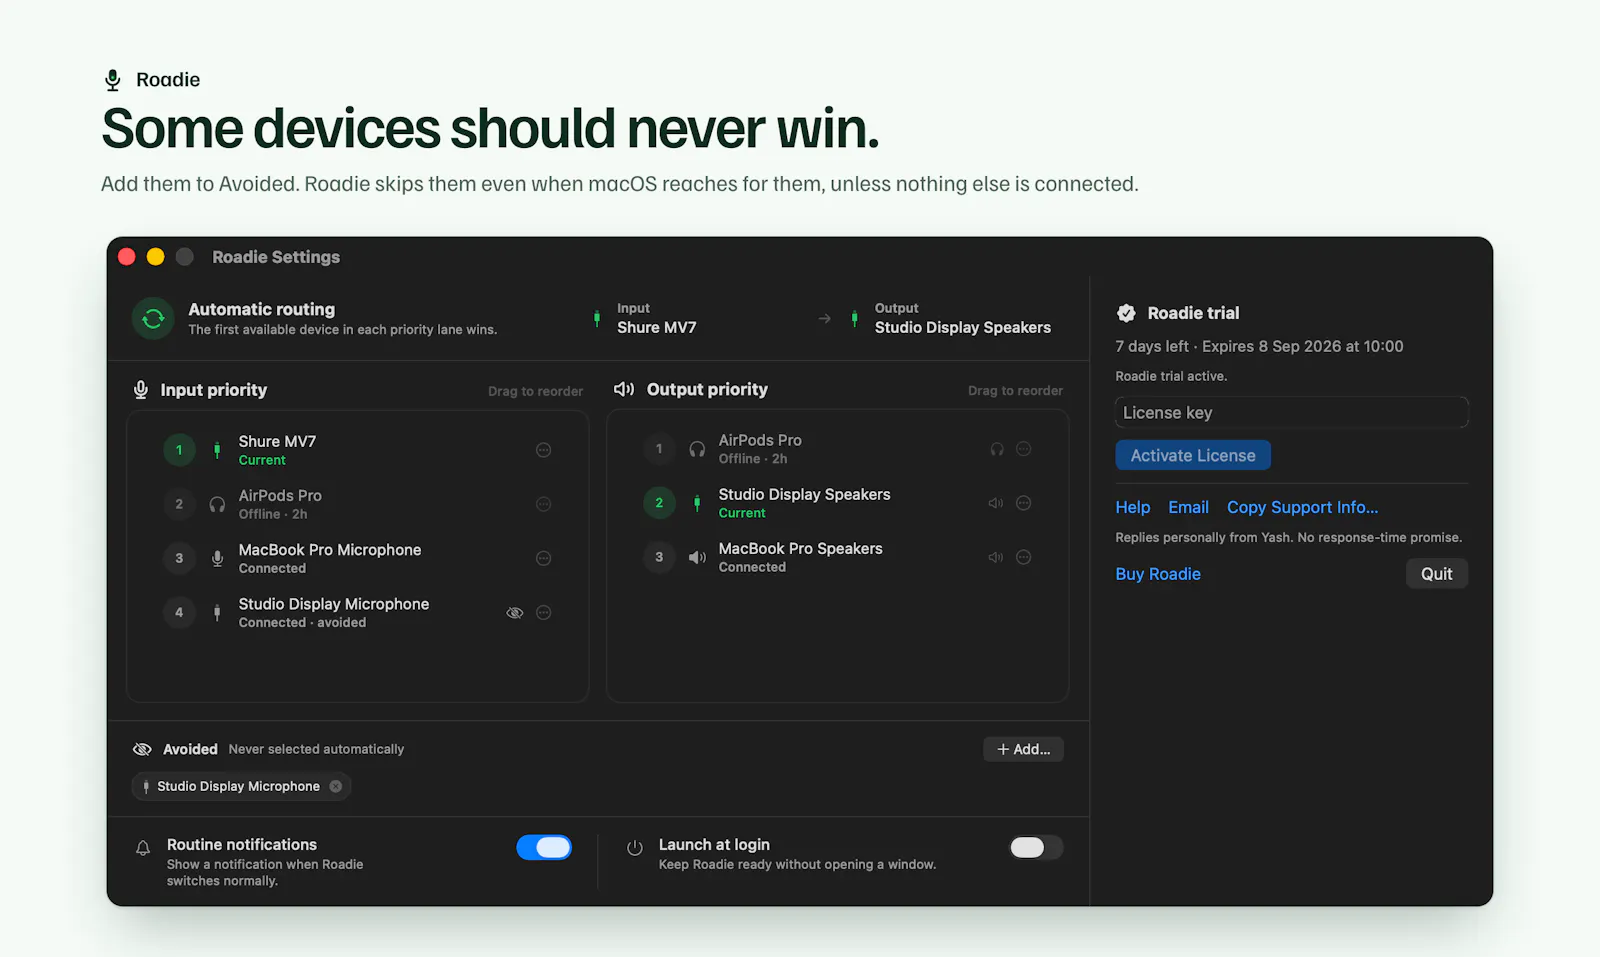Select the Studio Display Microphone row

coord(358,612)
